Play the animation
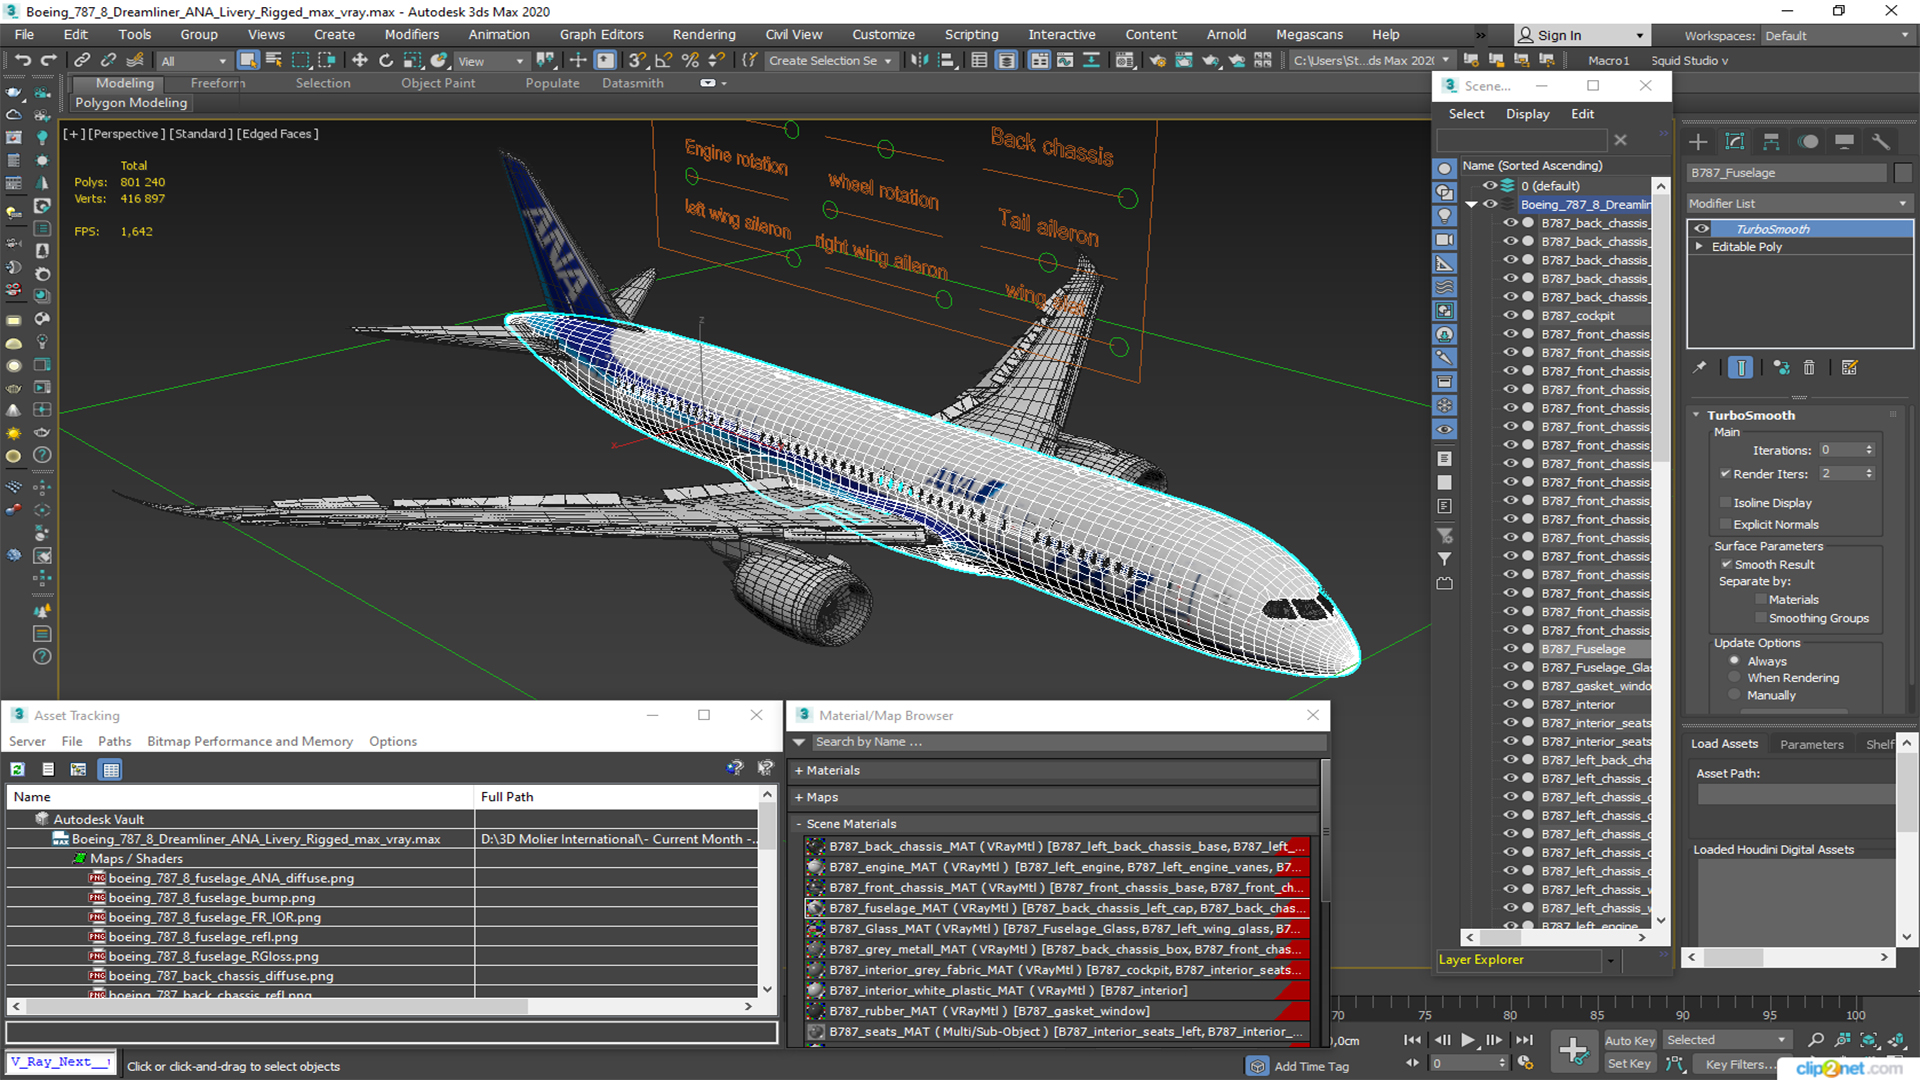Image resolution: width=1920 pixels, height=1080 pixels. (1467, 1041)
